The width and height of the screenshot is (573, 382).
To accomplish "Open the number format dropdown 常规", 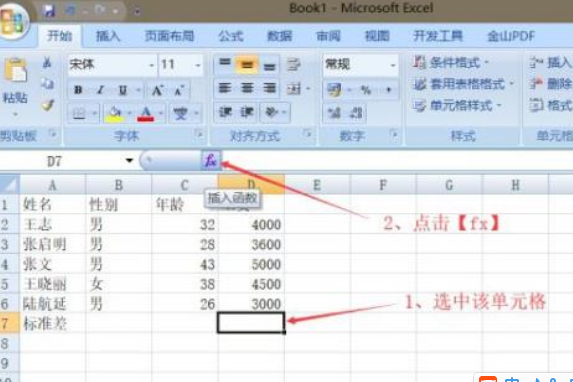I will pyautogui.click(x=393, y=65).
